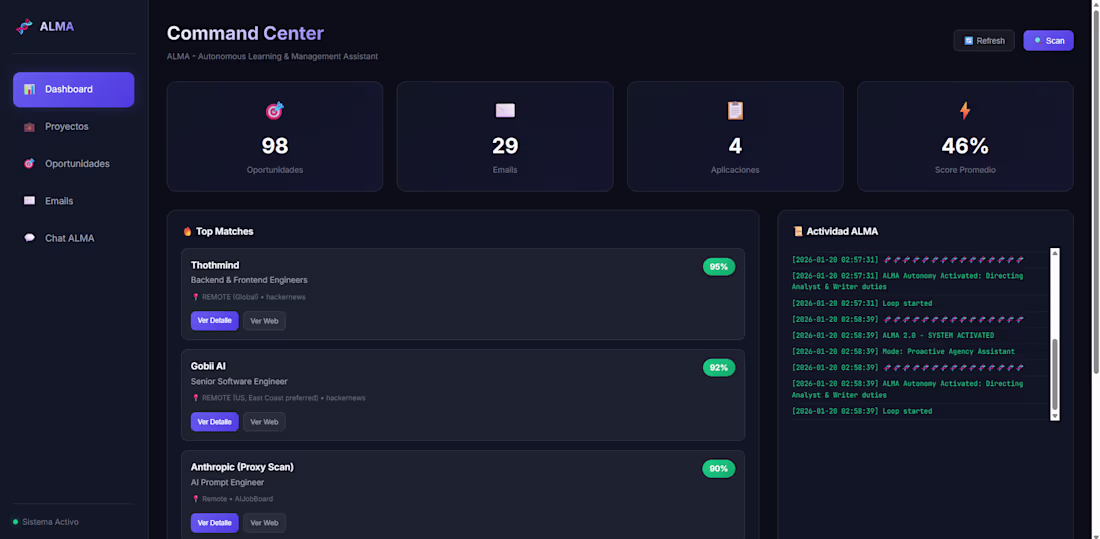Click the Anthropic (Proxy Scan) title
The image size is (1100, 539).
pos(242,467)
